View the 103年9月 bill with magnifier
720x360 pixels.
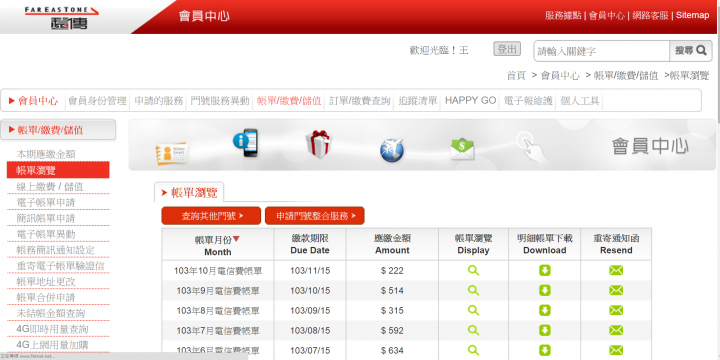pyautogui.click(x=473, y=290)
